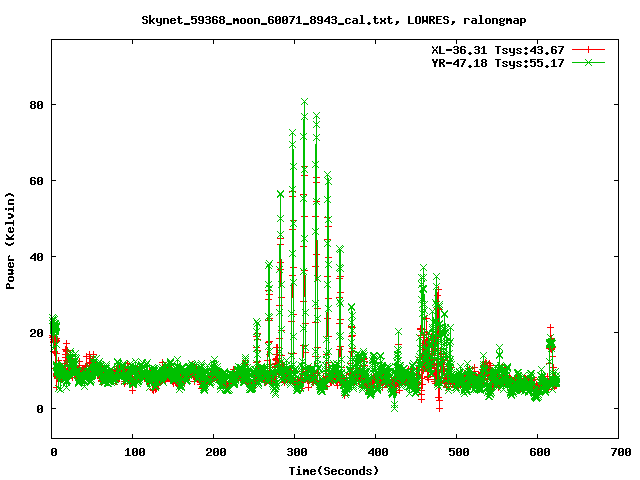Click the red plus legend line sample
This screenshot has height=480, width=640.
tap(588, 50)
